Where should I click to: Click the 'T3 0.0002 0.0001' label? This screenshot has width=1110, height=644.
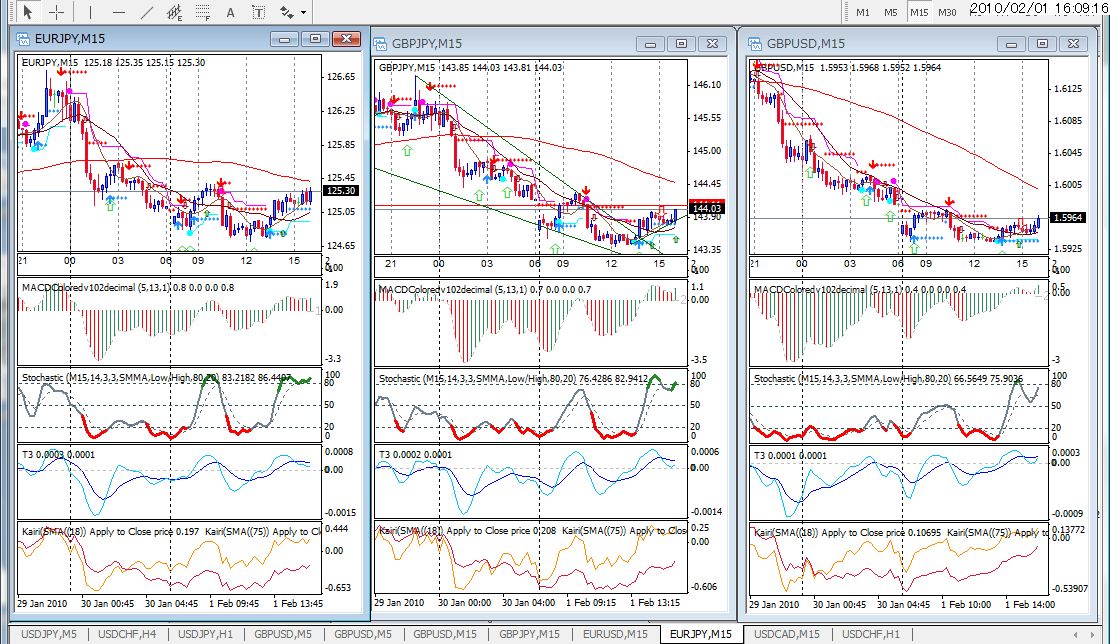coord(415,454)
